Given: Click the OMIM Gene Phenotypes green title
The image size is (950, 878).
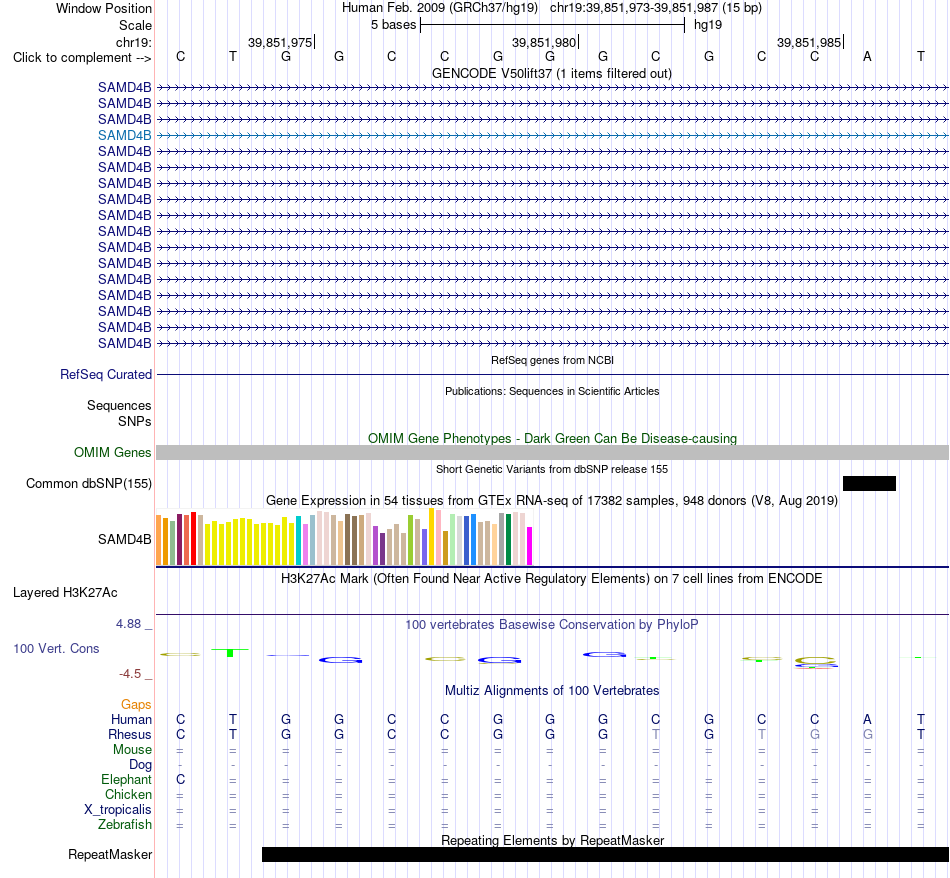Looking at the screenshot, I should (x=552, y=438).
